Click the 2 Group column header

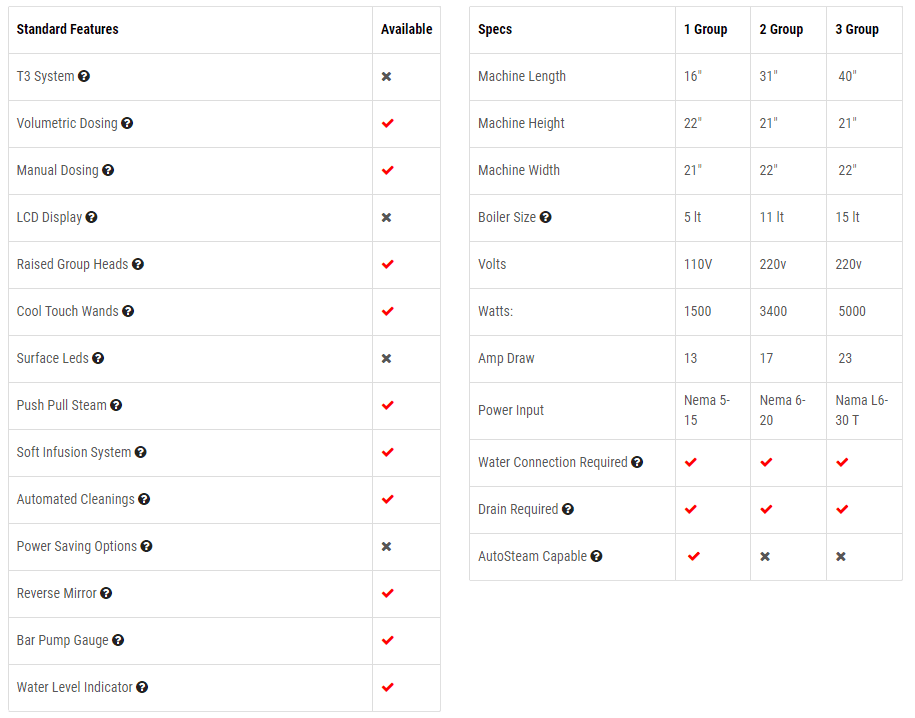tap(781, 29)
